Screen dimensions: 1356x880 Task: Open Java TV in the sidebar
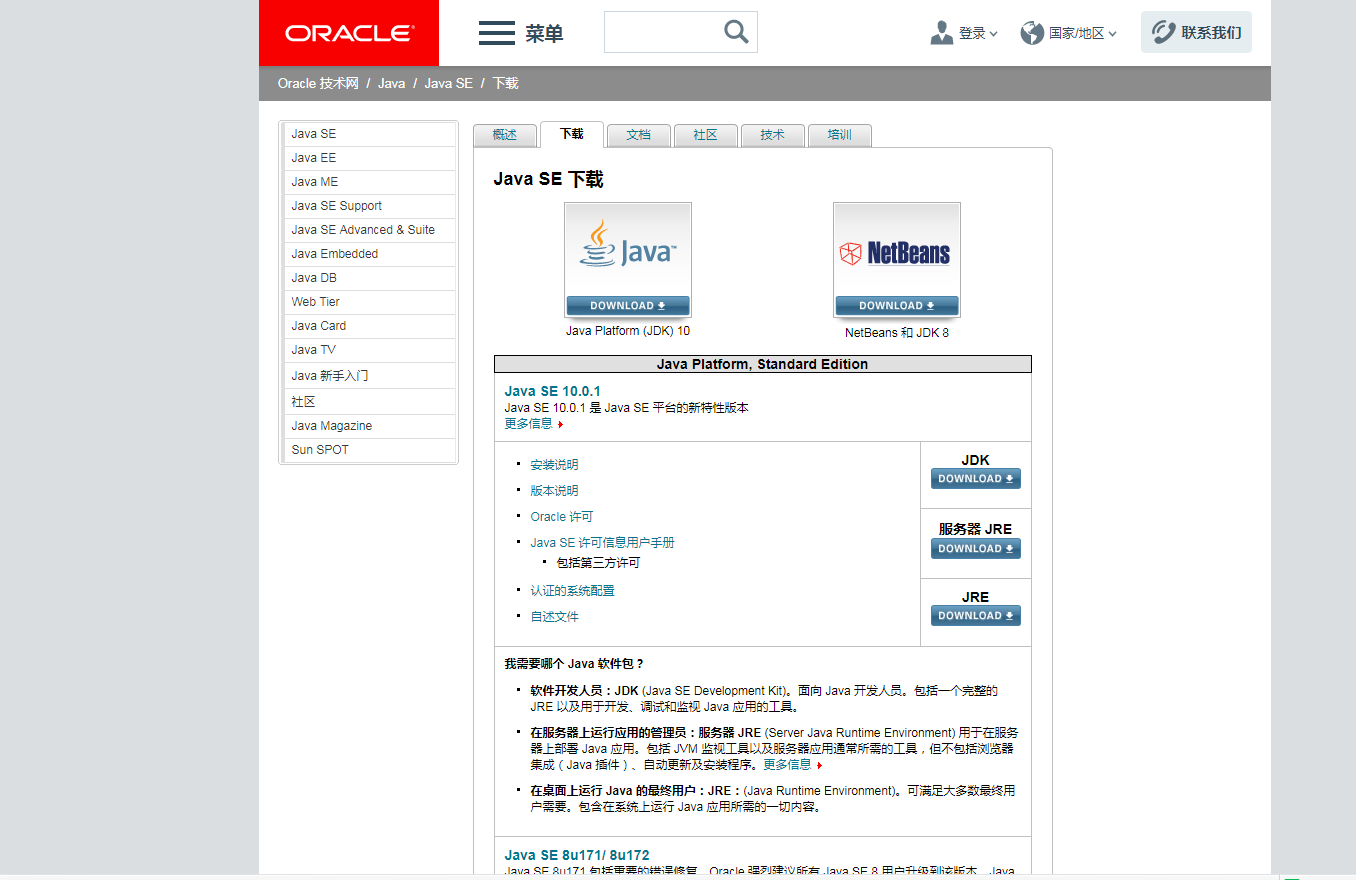click(369, 350)
